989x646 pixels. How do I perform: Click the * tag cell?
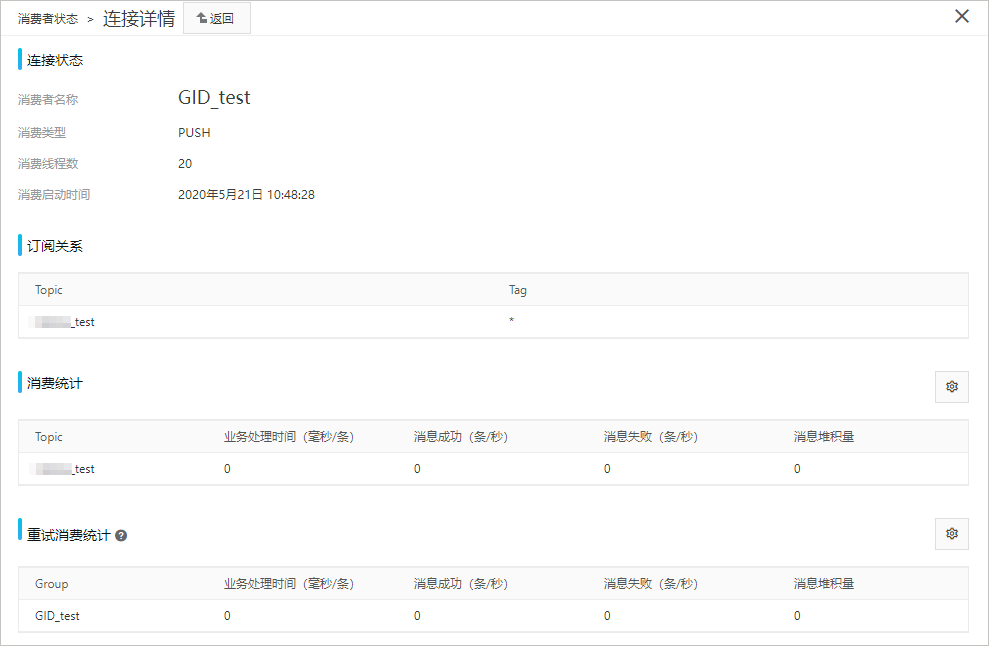coord(511,320)
